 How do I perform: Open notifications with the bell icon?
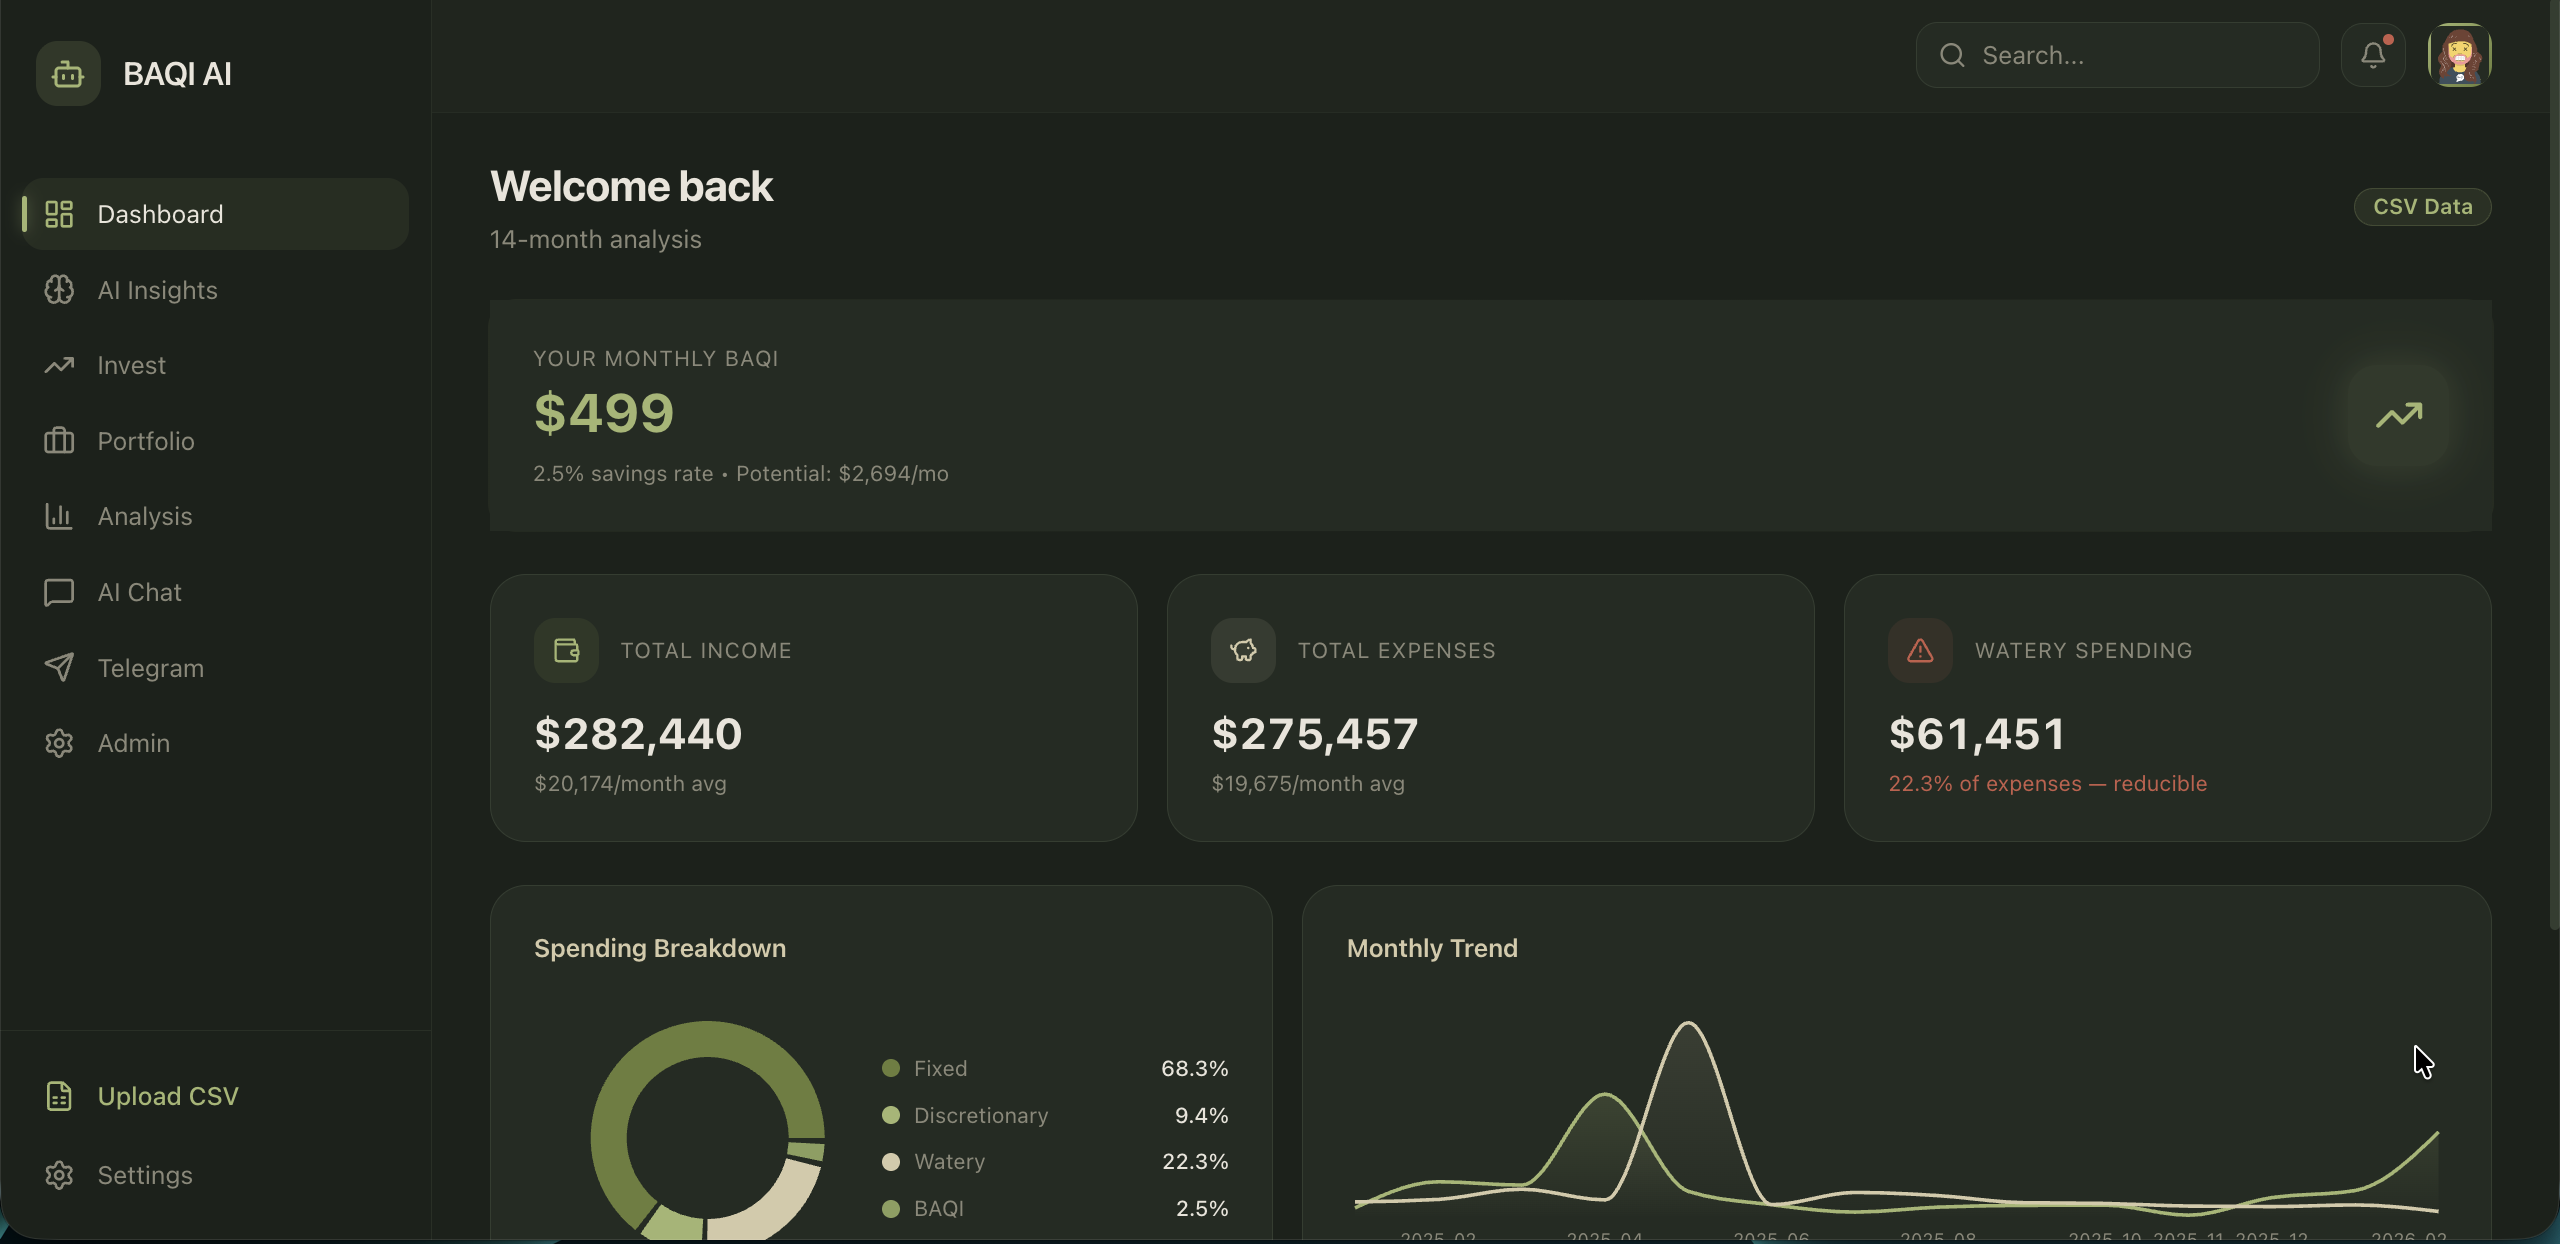pyautogui.click(x=2373, y=55)
